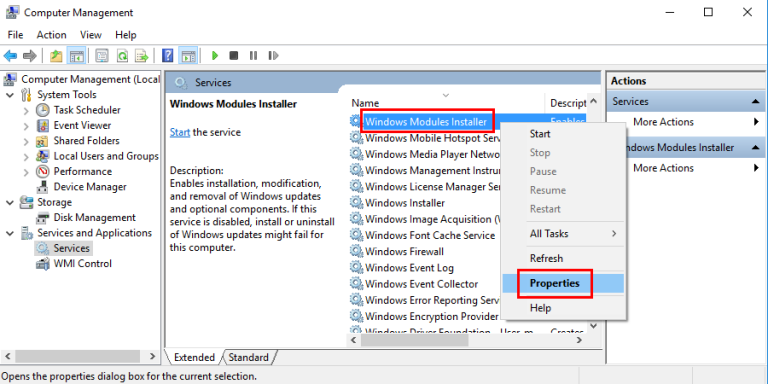This screenshot has width=768, height=384.
Task: Collapse the System Tools tree node
Action: pyautogui.click(x=10, y=95)
